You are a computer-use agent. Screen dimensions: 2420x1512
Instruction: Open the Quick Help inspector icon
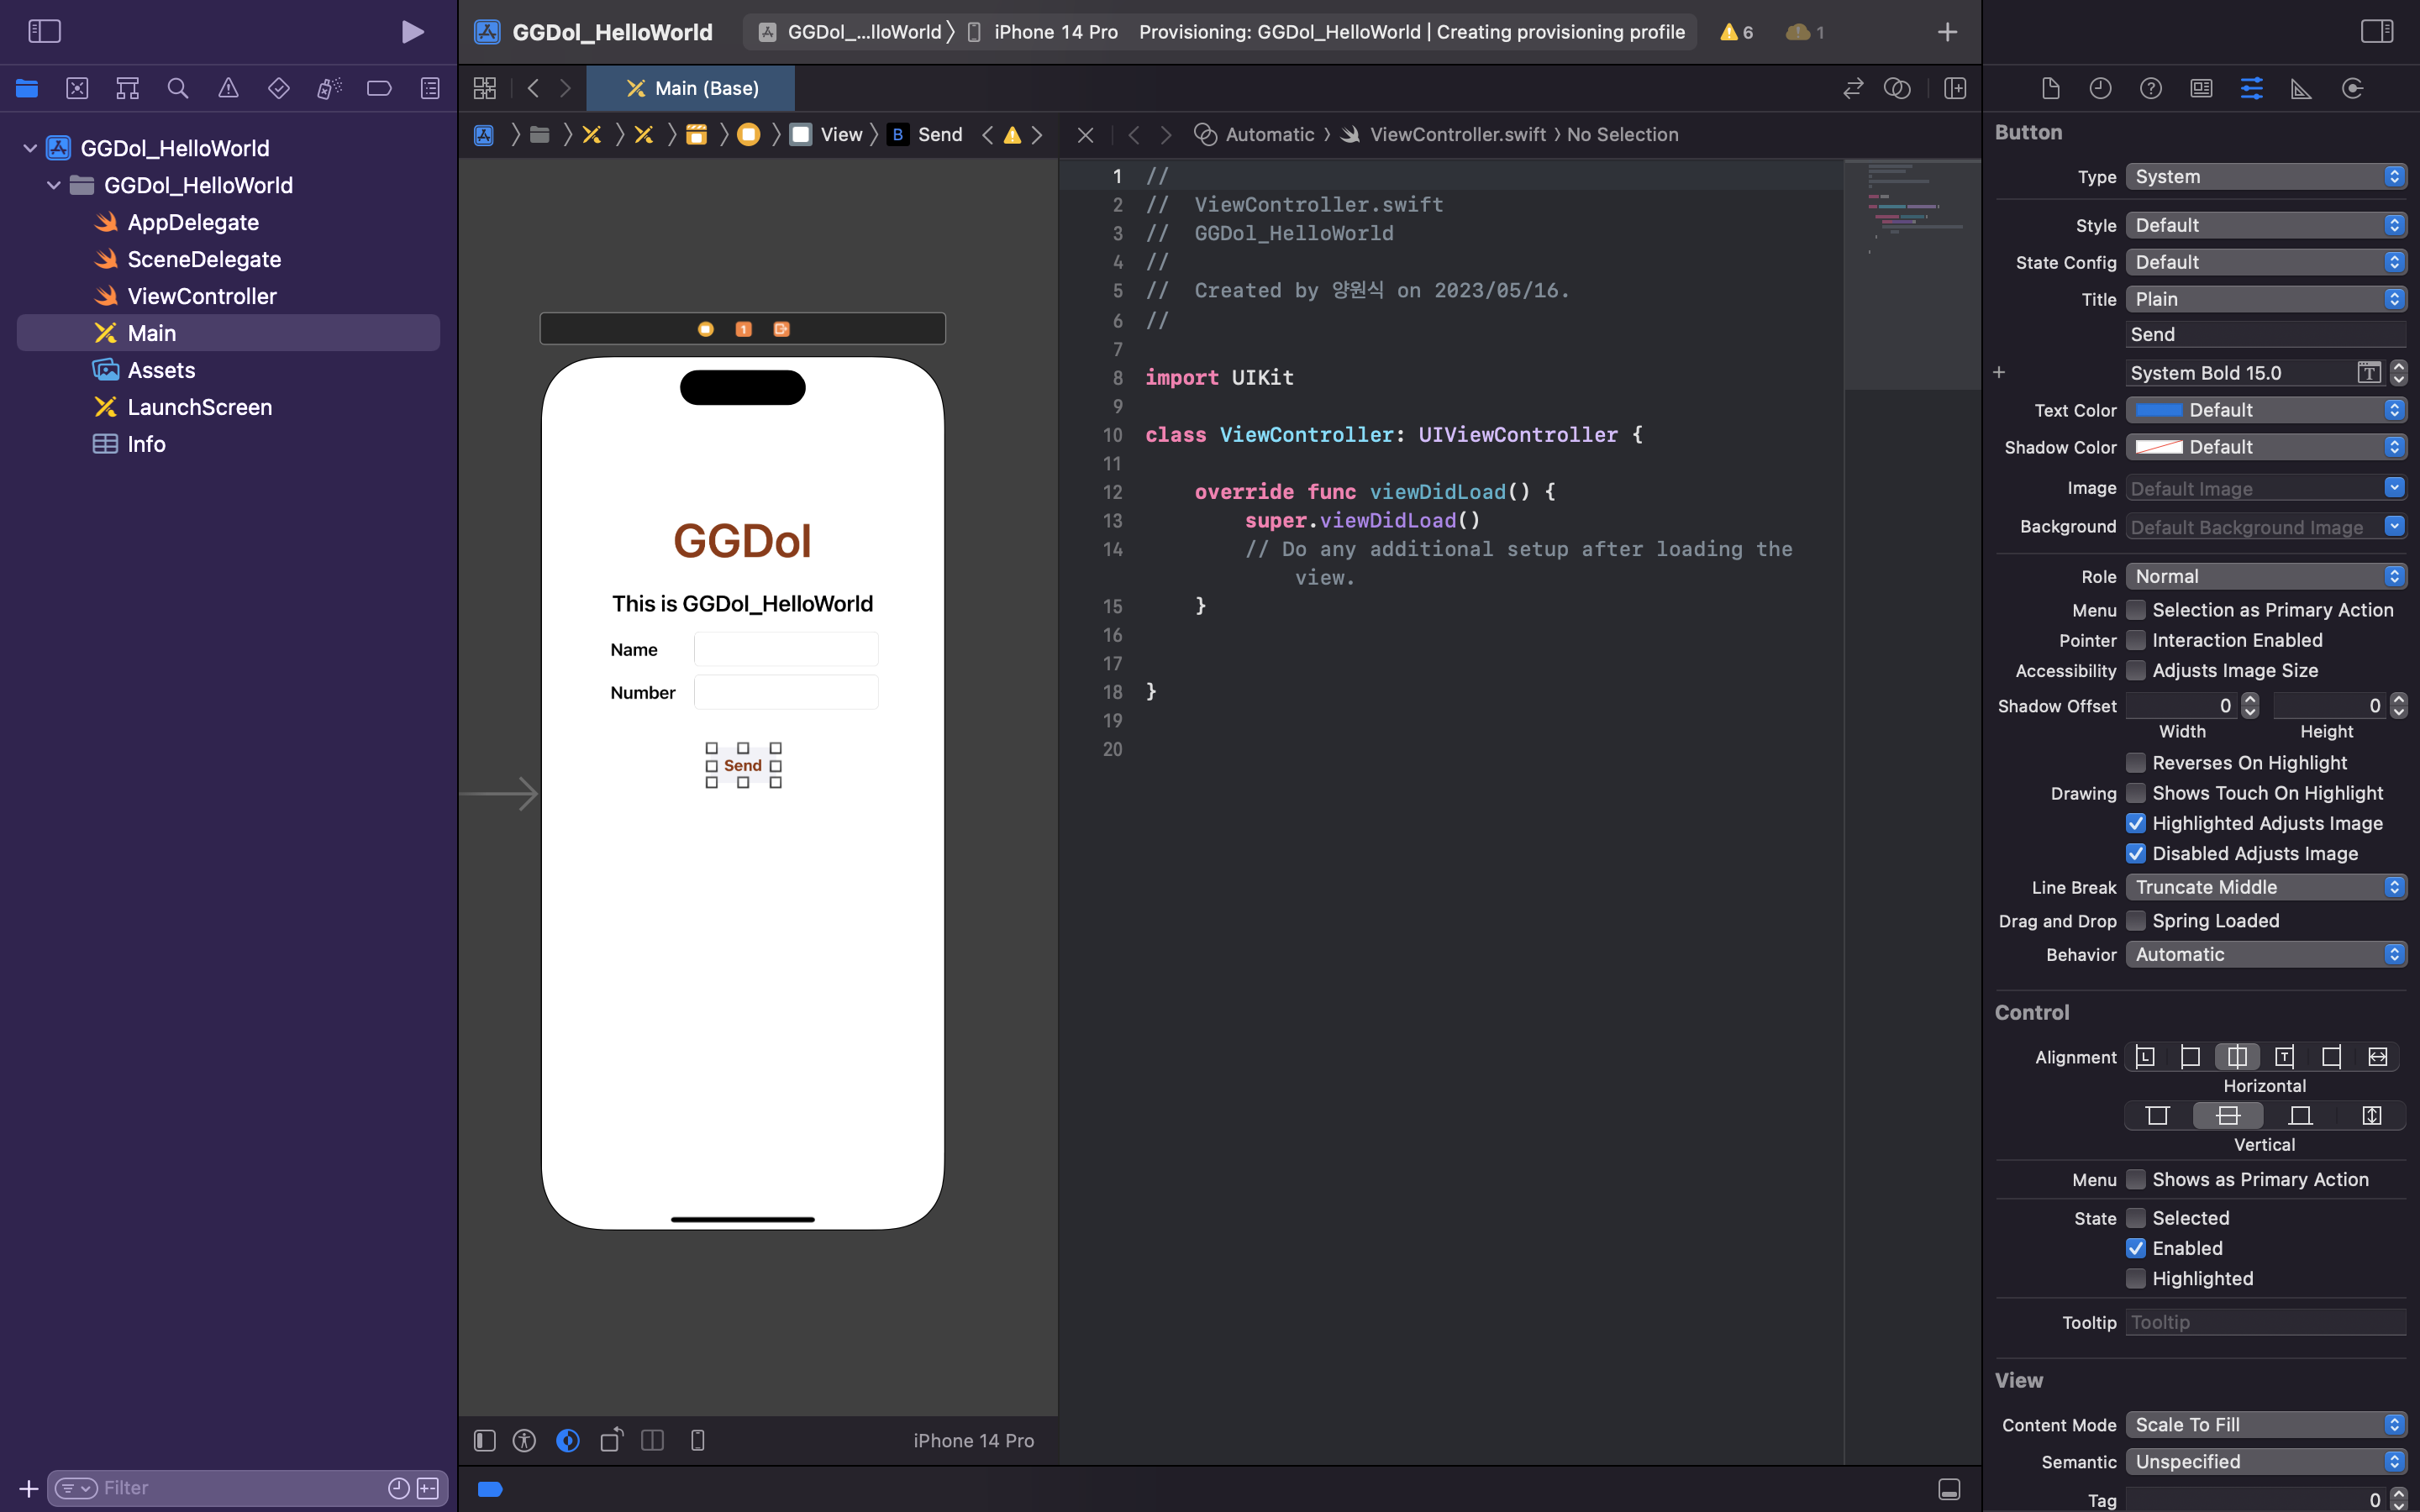point(2150,88)
